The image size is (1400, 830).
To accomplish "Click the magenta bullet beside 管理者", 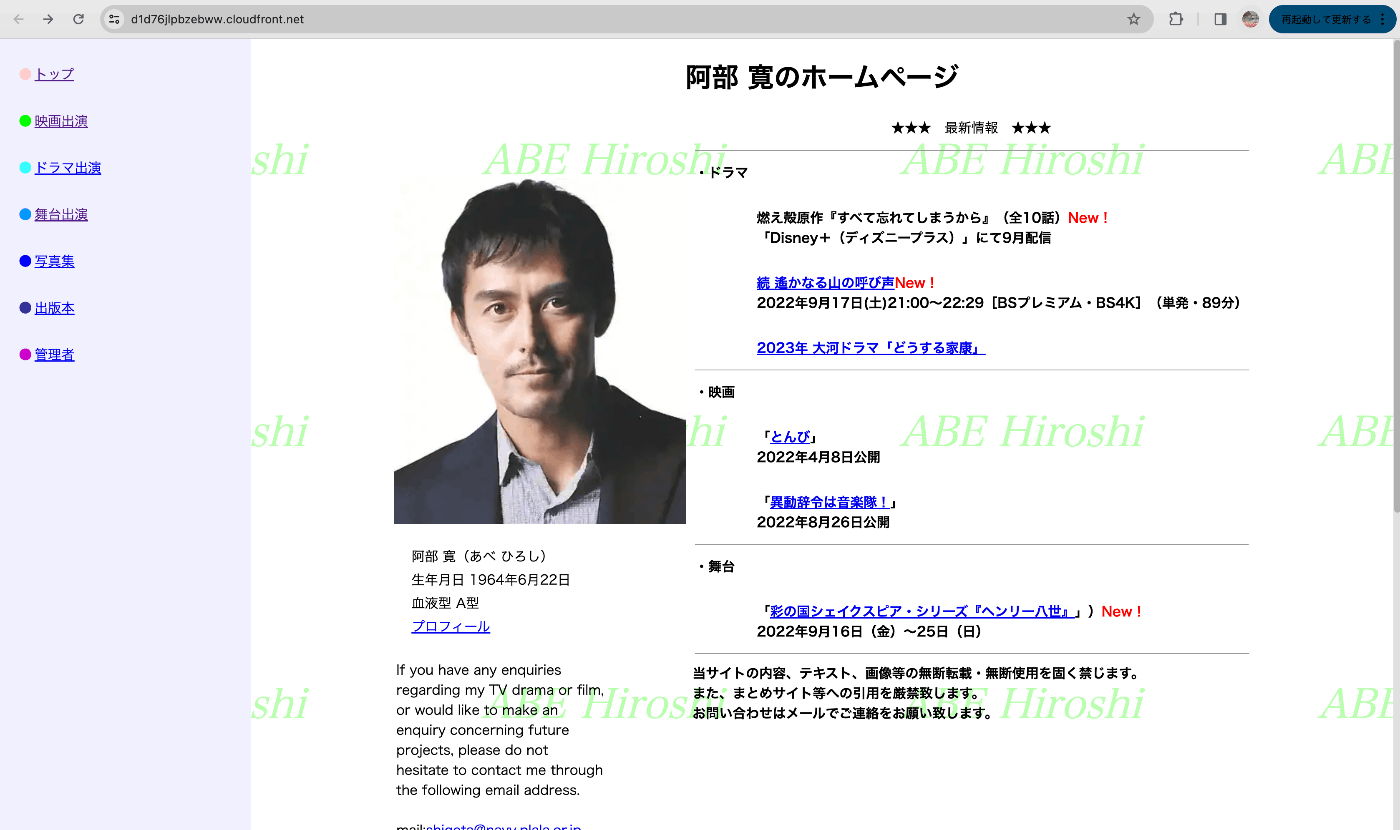I will [25, 355].
